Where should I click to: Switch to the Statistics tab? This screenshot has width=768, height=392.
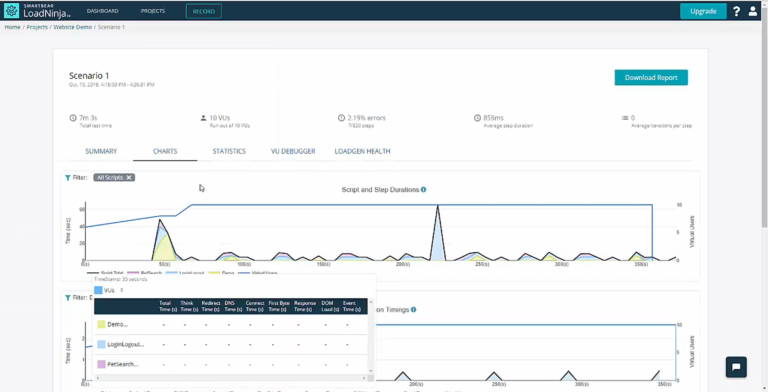[229, 151]
